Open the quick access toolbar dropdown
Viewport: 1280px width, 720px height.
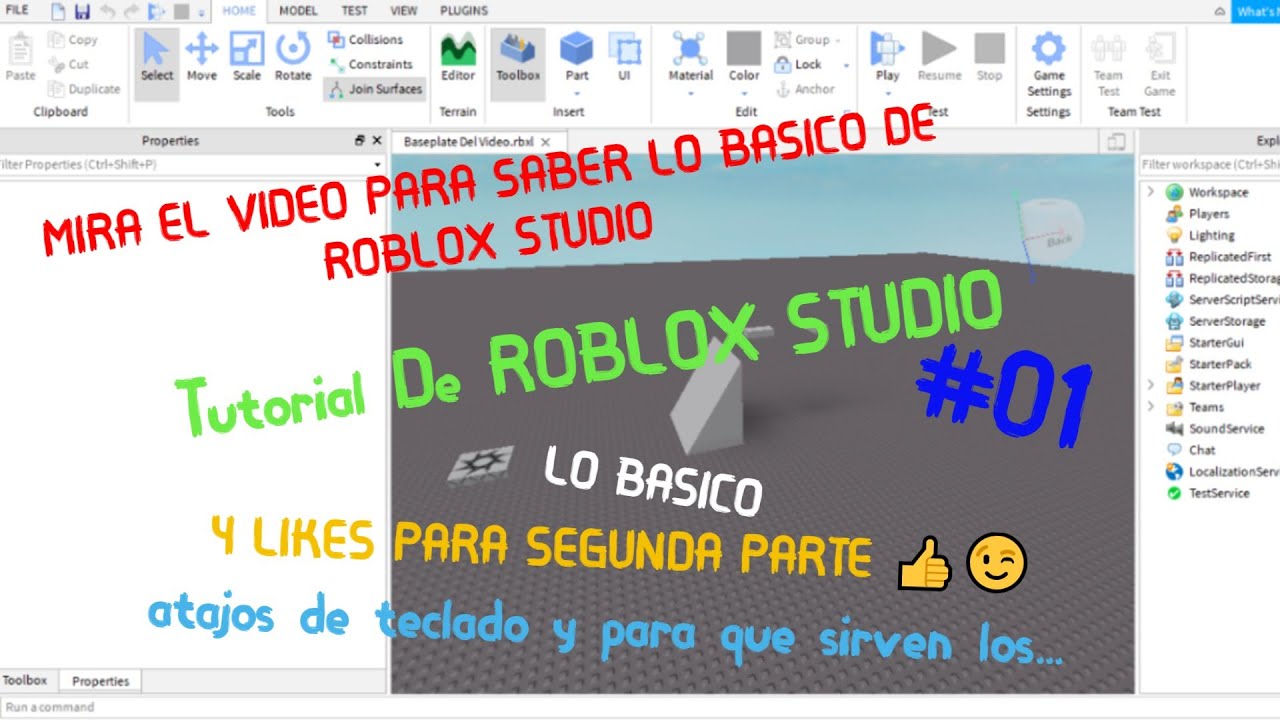pos(201,13)
